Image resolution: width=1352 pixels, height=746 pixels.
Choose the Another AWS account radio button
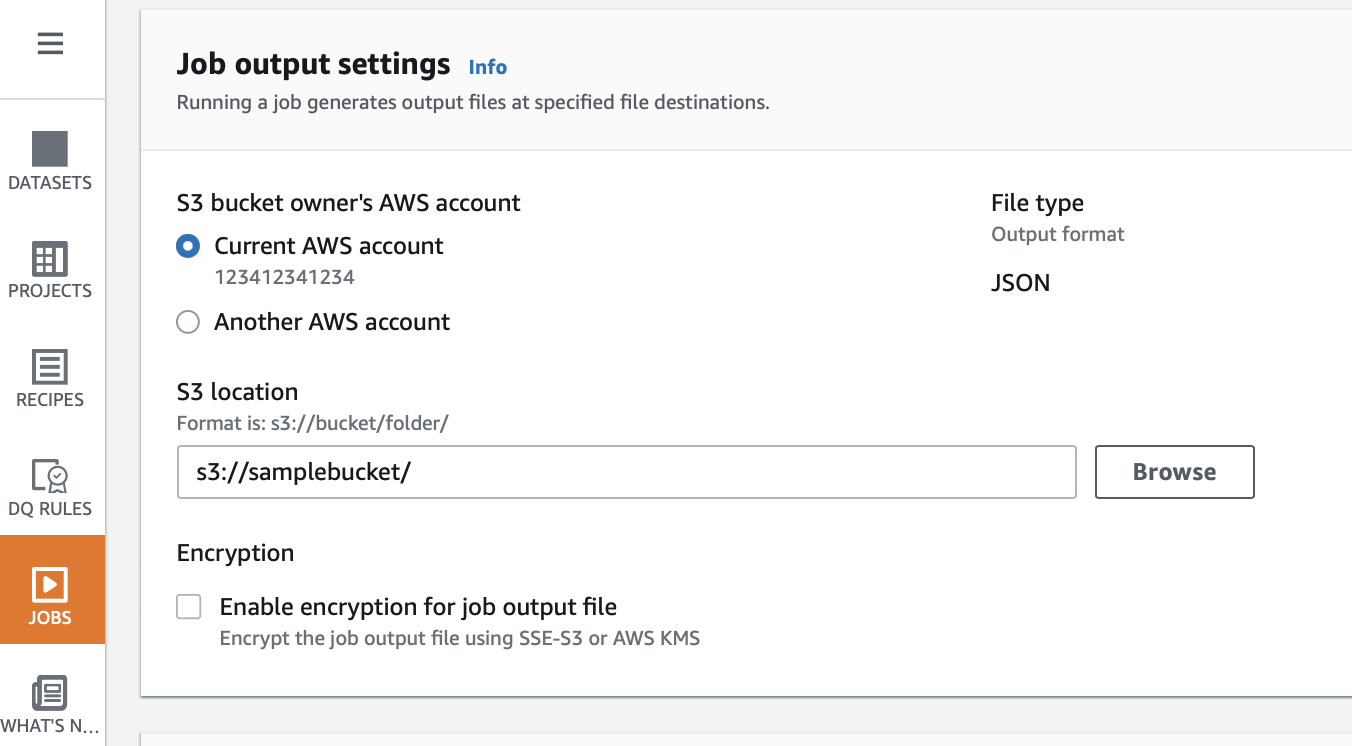[188, 322]
